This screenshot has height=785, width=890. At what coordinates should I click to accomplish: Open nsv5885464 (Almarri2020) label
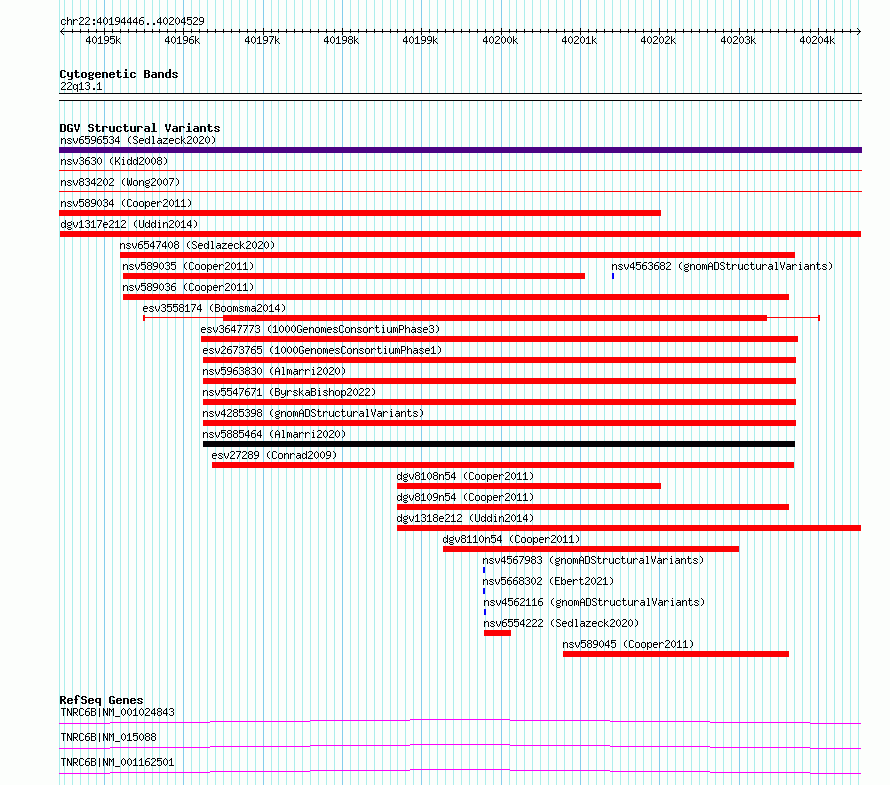[274, 434]
